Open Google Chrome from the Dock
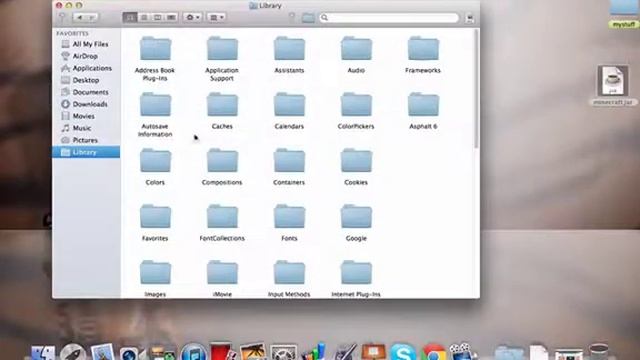640x360 pixels. click(433, 353)
